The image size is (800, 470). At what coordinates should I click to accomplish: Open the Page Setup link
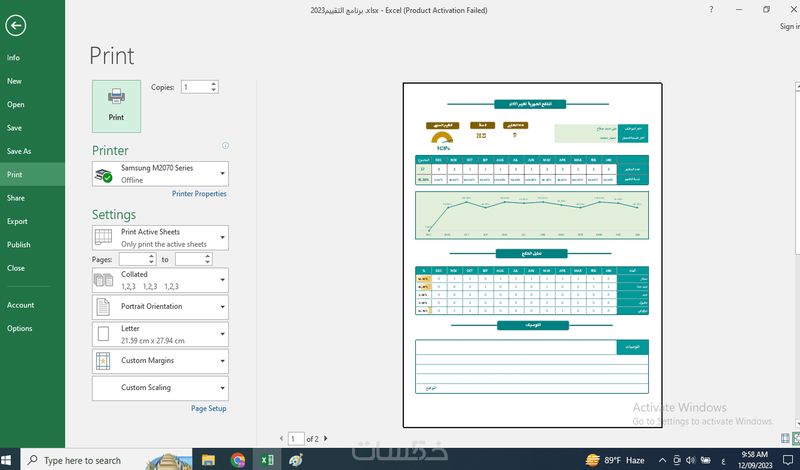click(209, 409)
